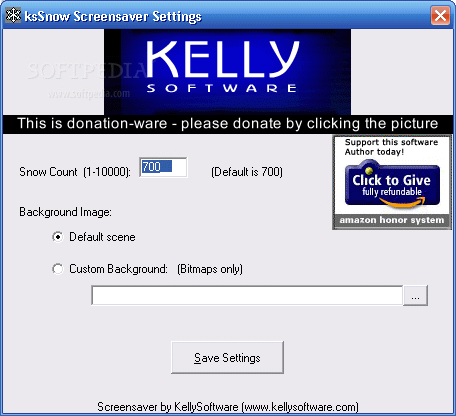Click the Kelly Software banner picture
456x416 pixels.
click(x=227, y=72)
